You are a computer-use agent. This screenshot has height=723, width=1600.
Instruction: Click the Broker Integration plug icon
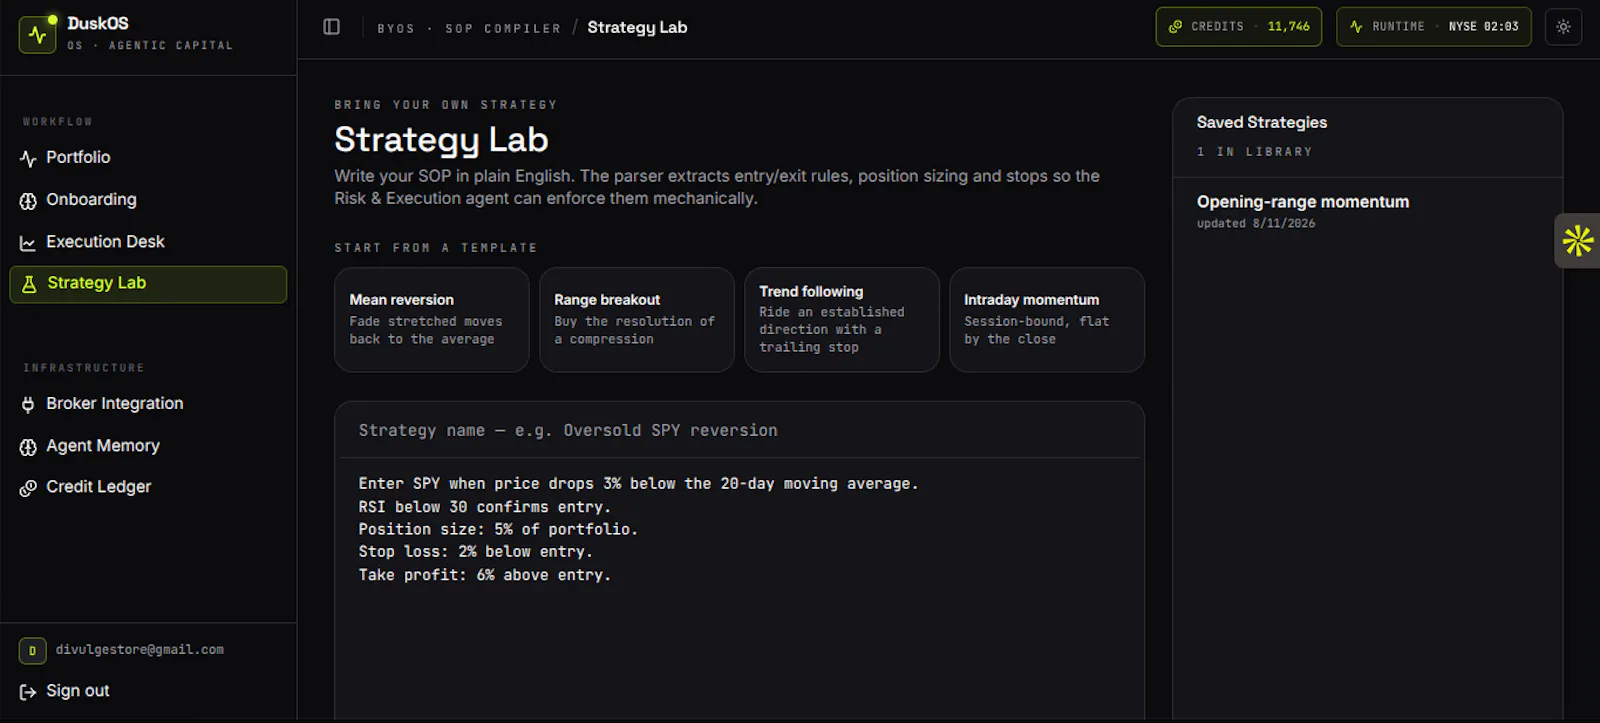[x=28, y=405]
